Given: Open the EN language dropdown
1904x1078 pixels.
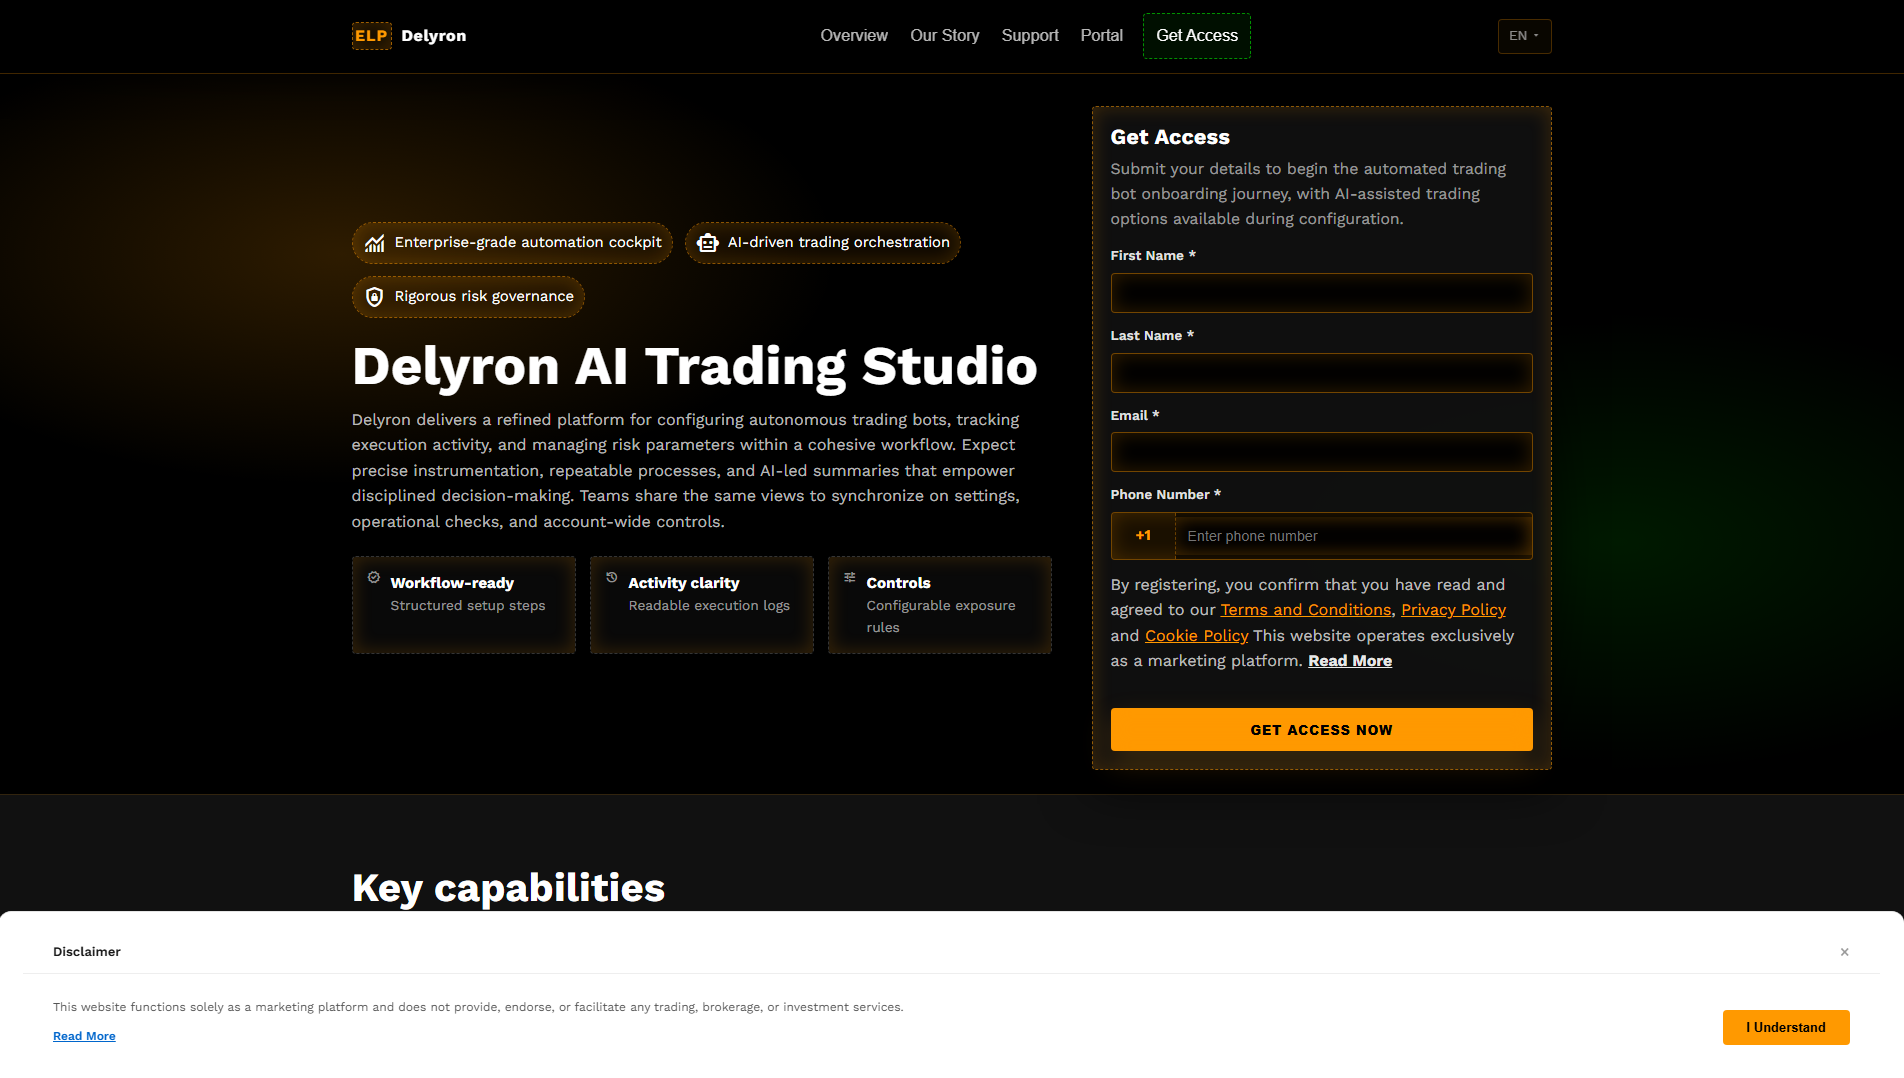Looking at the screenshot, I should (1524, 36).
